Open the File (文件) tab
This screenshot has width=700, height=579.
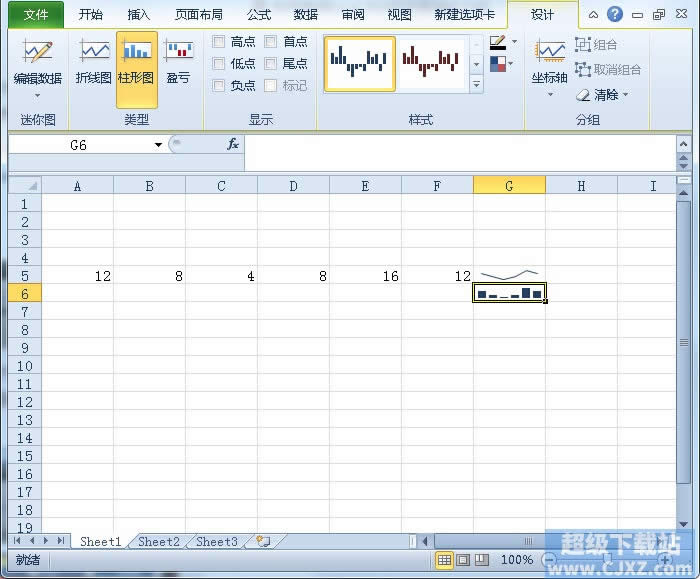[x=35, y=15]
